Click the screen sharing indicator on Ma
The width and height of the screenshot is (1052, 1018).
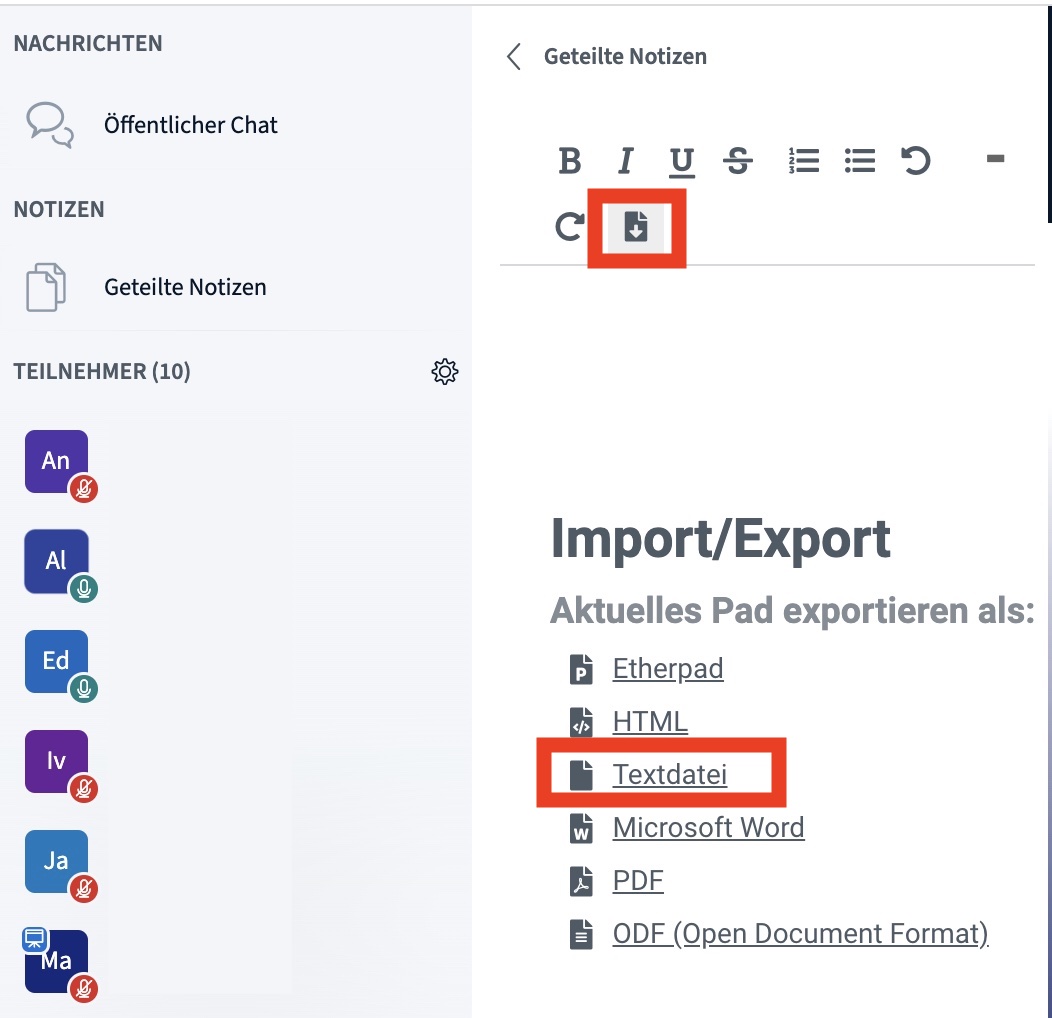point(37,938)
